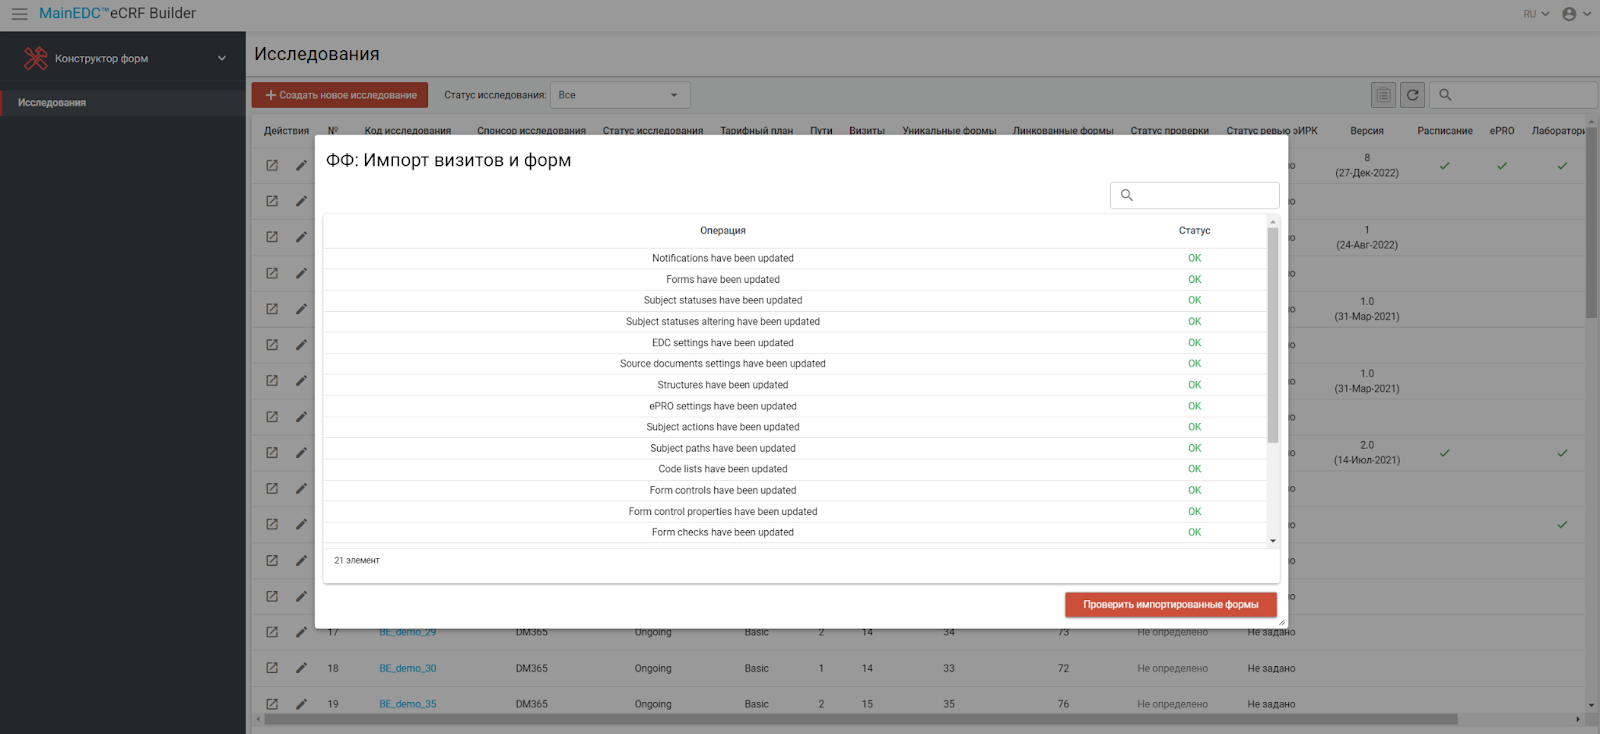Open study with version 8 (27-Дек-2022)
The width and height of the screenshot is (1600, 734).
(x=272, y=165)
